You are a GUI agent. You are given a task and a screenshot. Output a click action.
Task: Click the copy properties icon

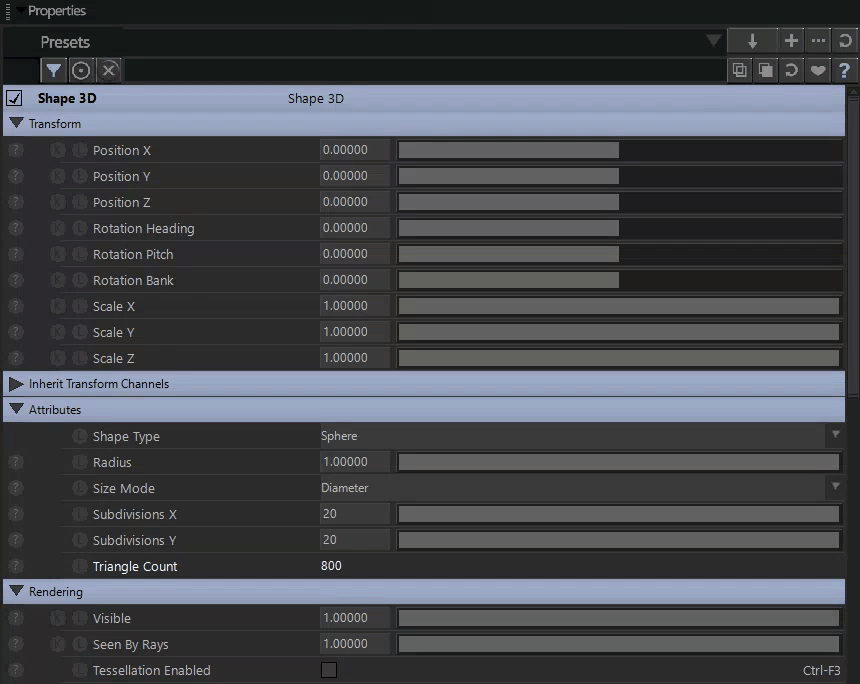(x=739, y=70)
